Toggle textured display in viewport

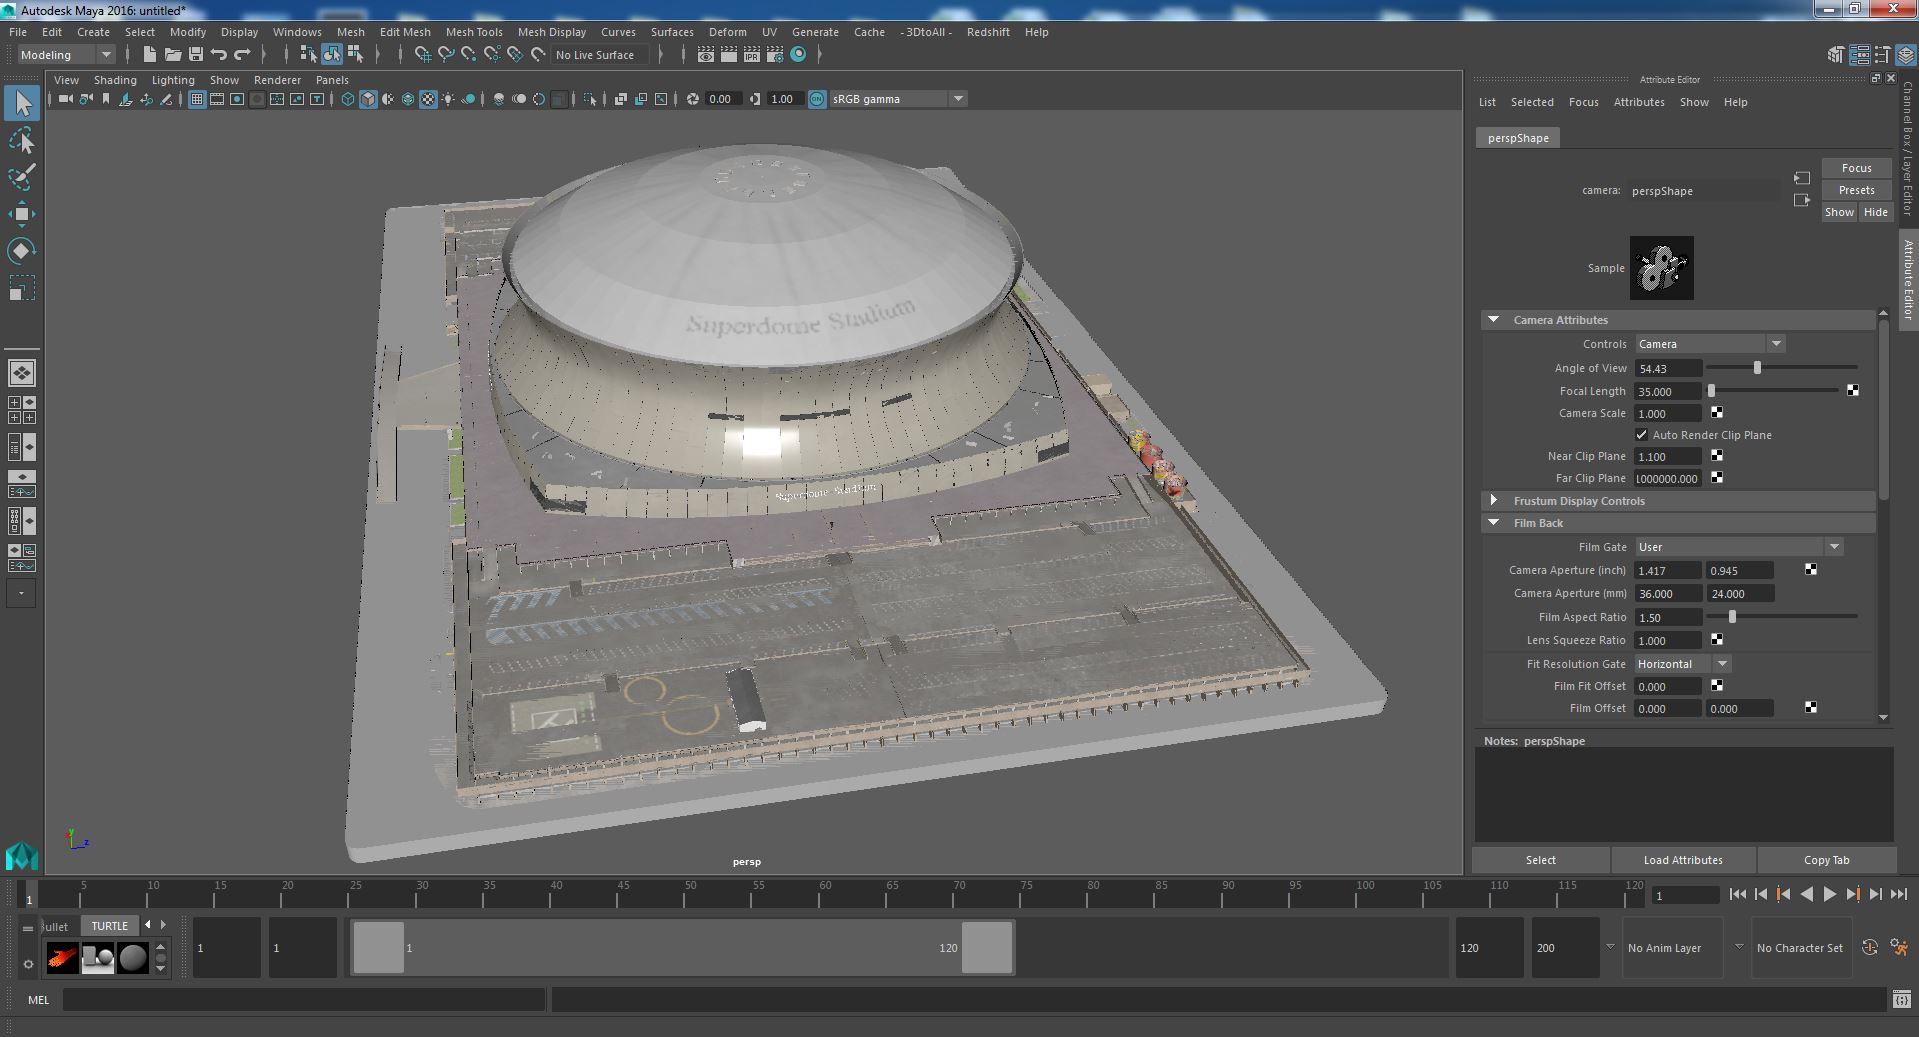point(428,99)
